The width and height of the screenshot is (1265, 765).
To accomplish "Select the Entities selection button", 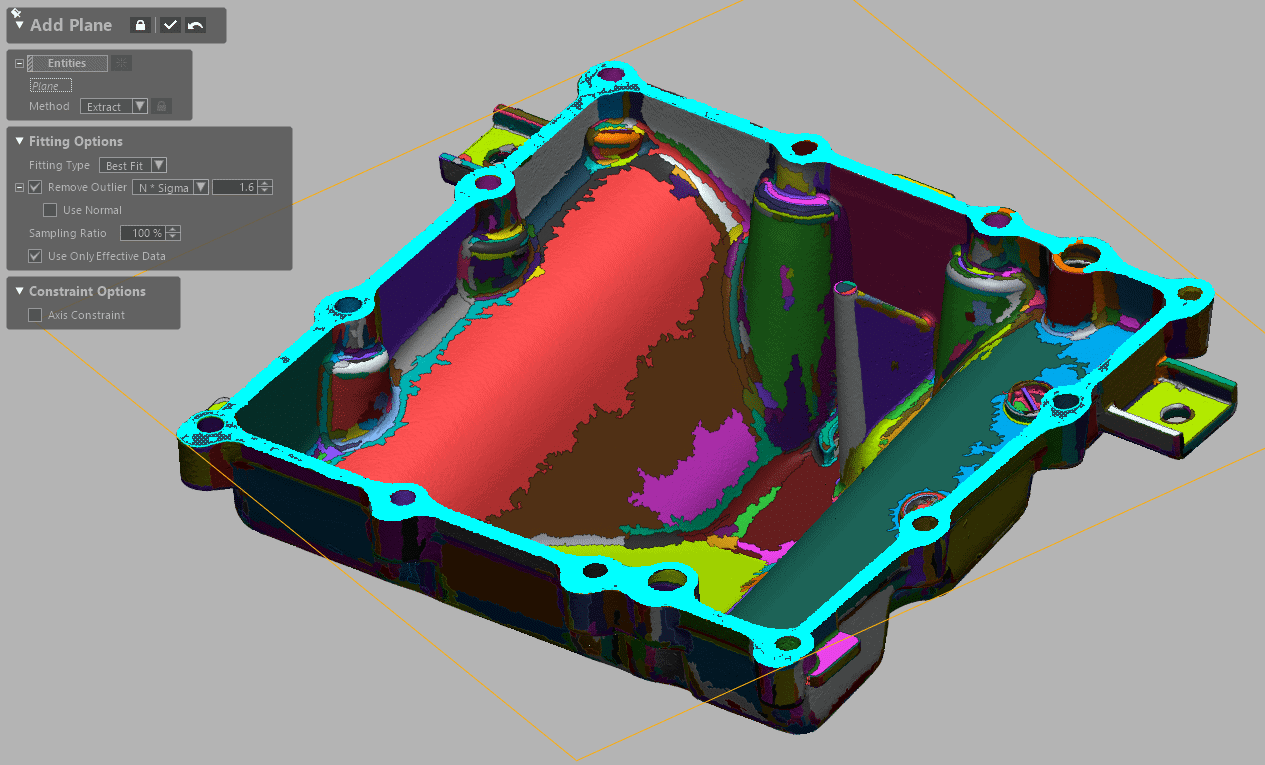I will click(67, 63).
